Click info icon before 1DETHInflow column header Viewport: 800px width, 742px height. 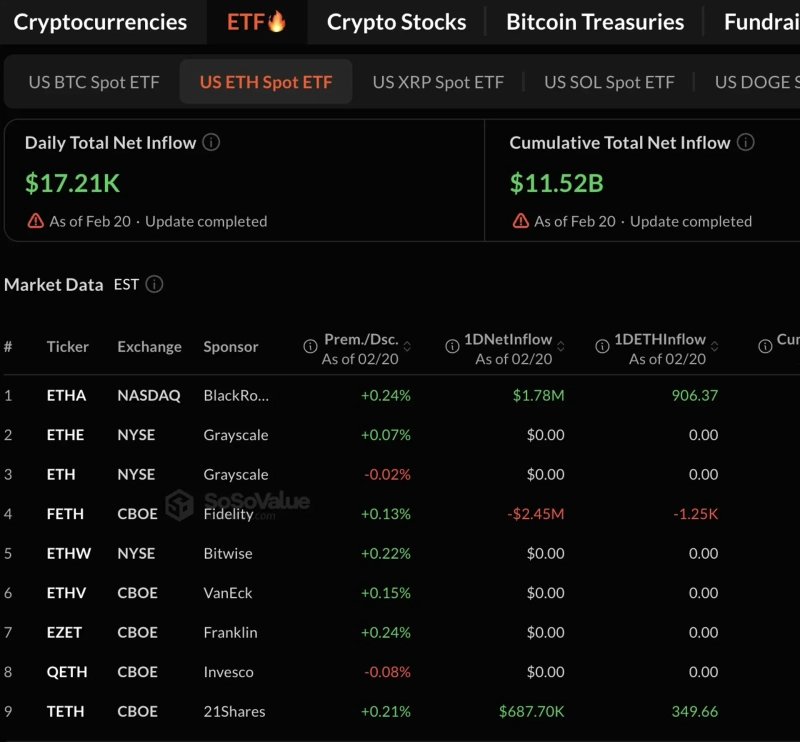click(602, 346)
